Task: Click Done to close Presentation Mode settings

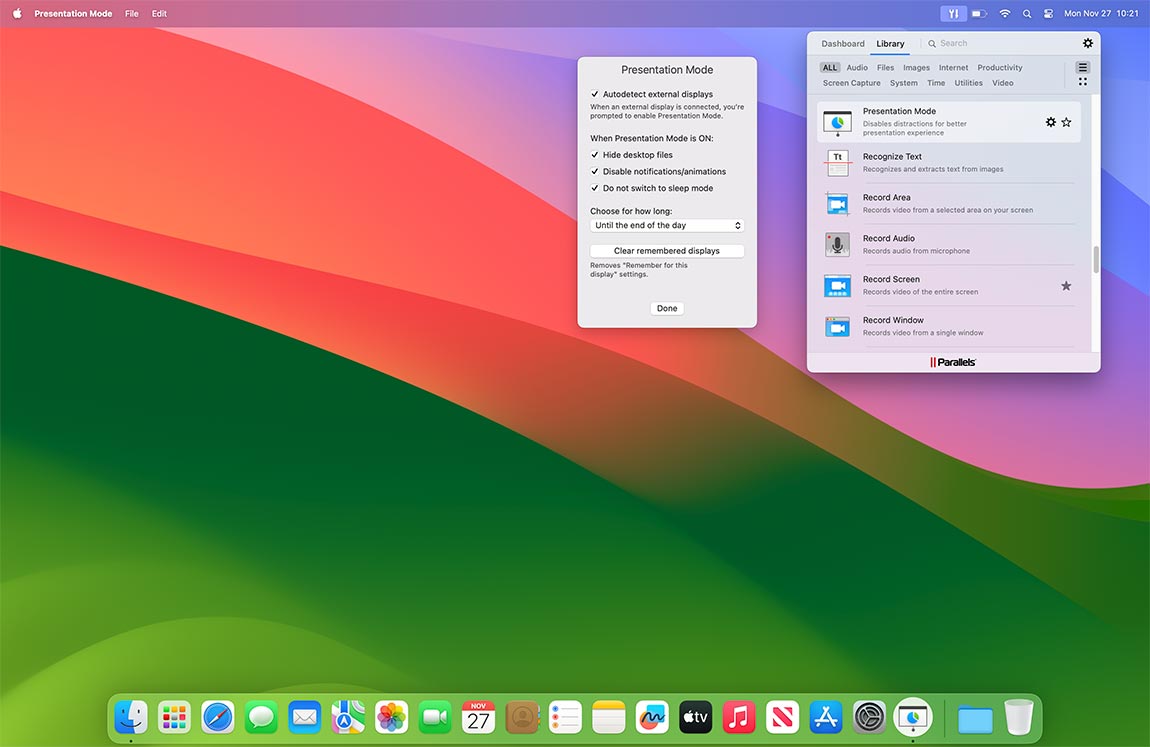Action: point(666,308)
